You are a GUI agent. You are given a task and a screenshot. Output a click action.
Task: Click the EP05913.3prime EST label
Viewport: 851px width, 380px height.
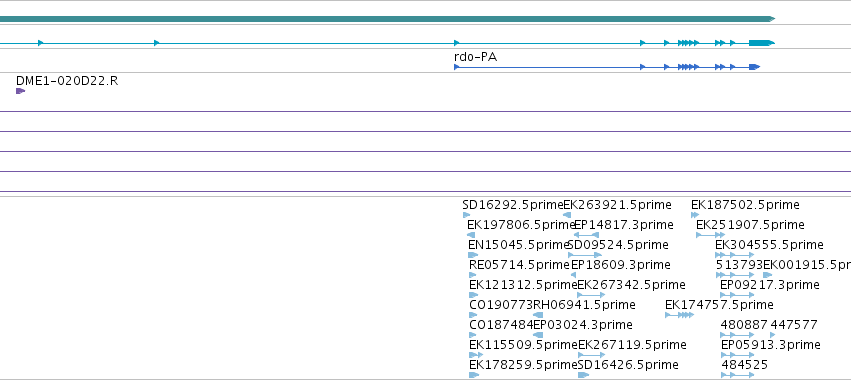tap(771, 345)
